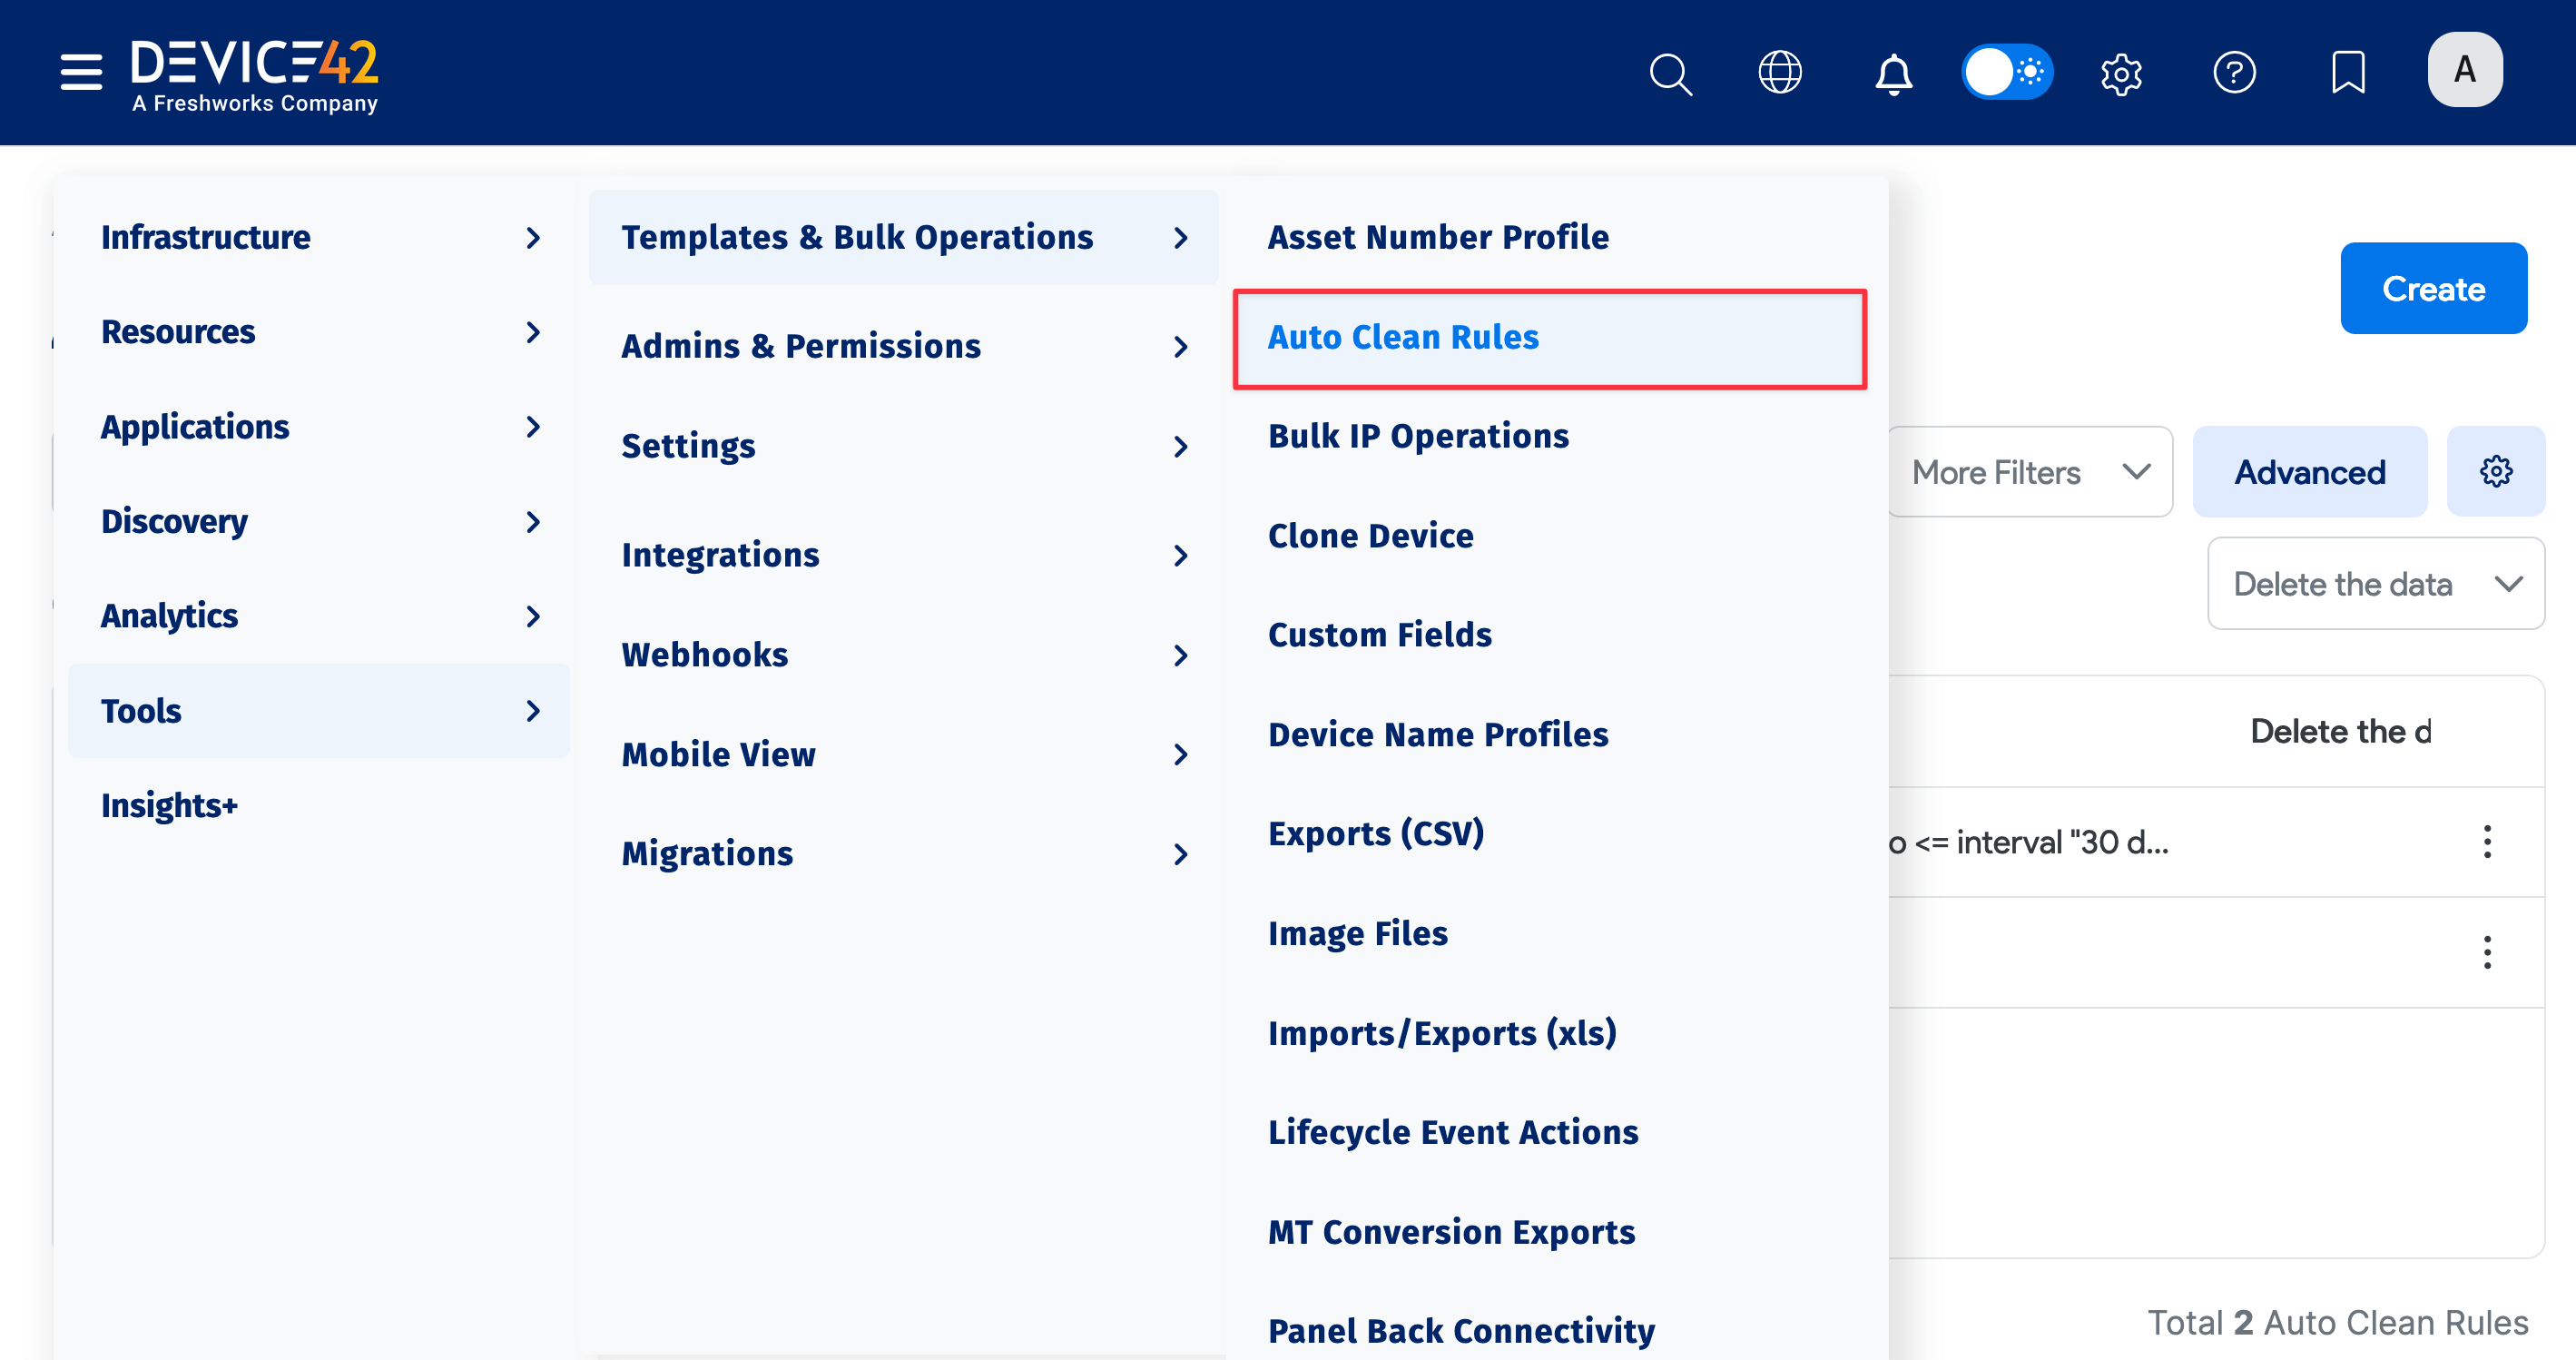Open the hamburger main menu icon
This screenshot has width=2576, height=1360.
click(81, 72)
